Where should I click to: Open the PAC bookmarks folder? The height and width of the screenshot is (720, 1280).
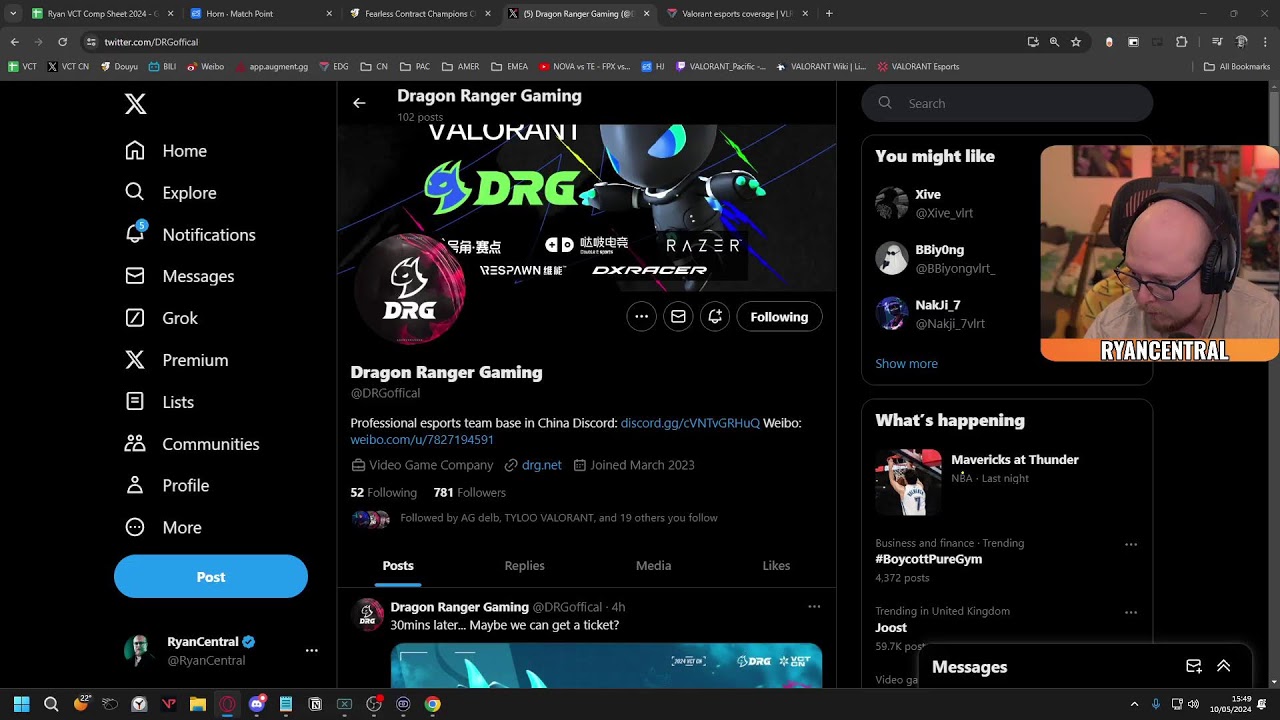coord(415,67)
